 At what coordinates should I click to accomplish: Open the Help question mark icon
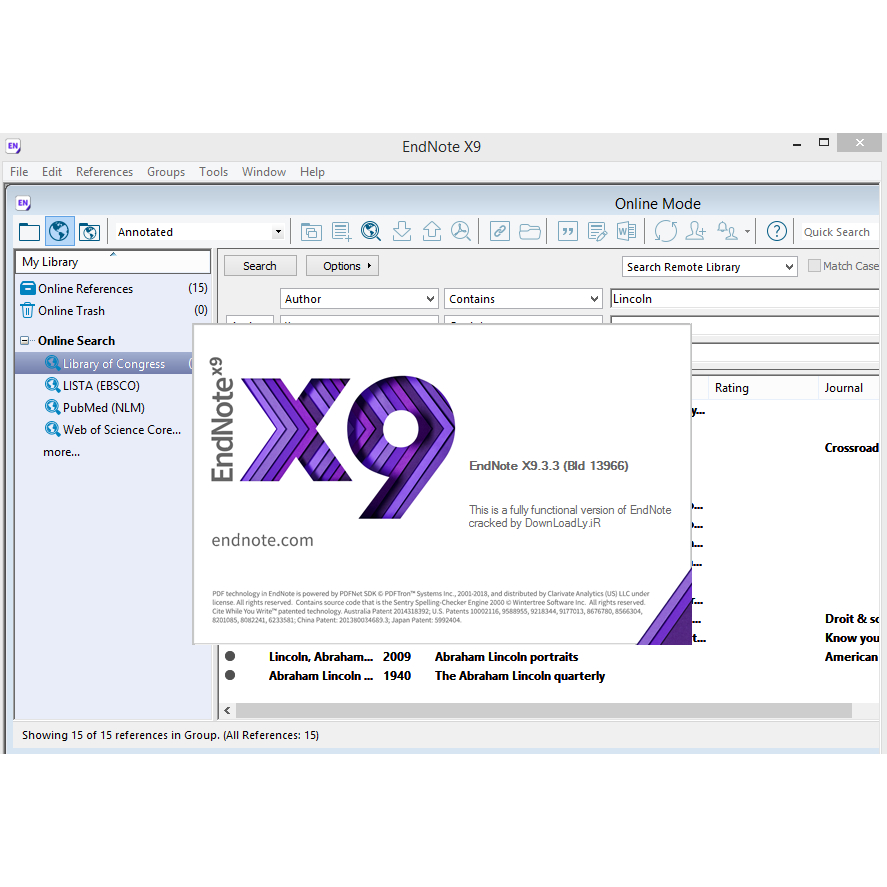776,232
